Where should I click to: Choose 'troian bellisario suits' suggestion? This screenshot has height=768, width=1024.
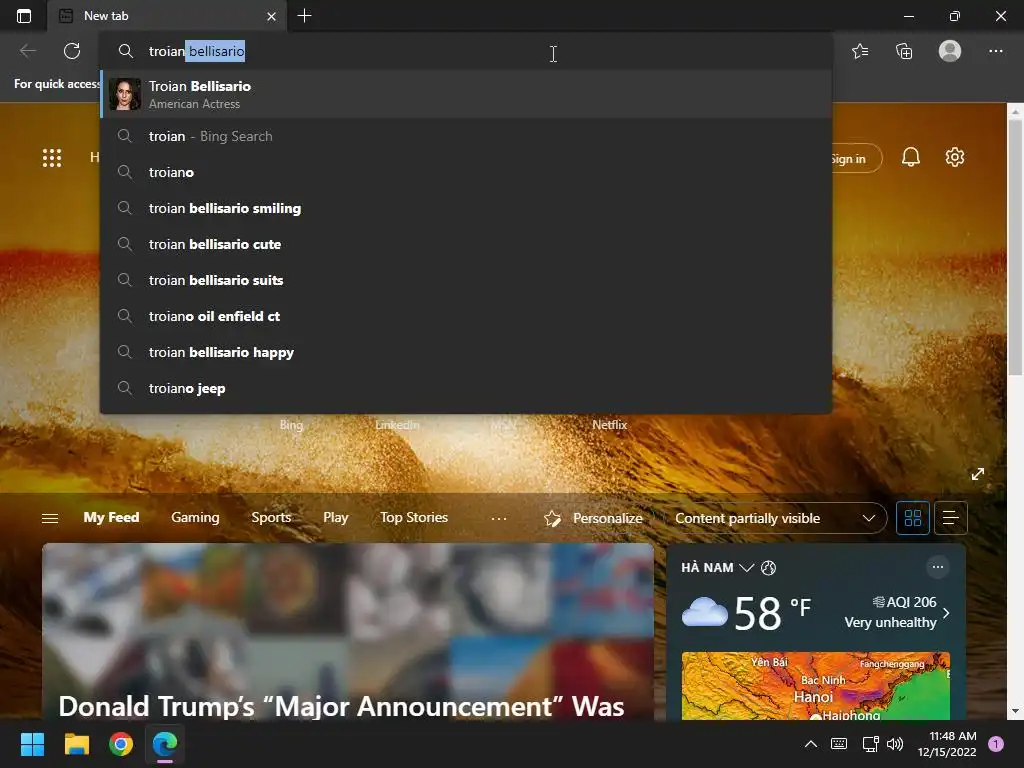click(x=466, y=280)
